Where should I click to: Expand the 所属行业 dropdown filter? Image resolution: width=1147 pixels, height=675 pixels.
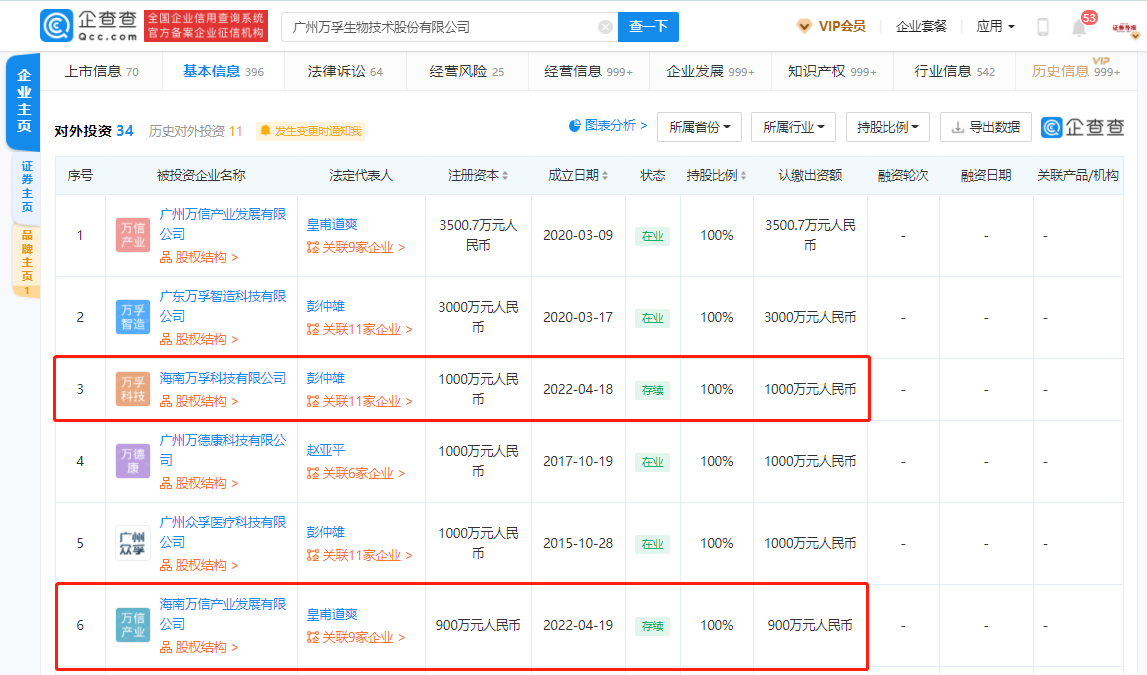click(x=794, y=127)
